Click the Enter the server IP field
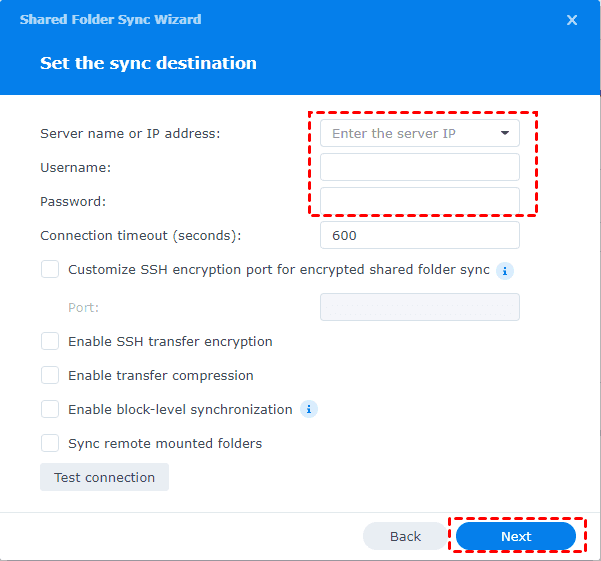The height and width of the screenshot is (561, 601). point(405,133)
